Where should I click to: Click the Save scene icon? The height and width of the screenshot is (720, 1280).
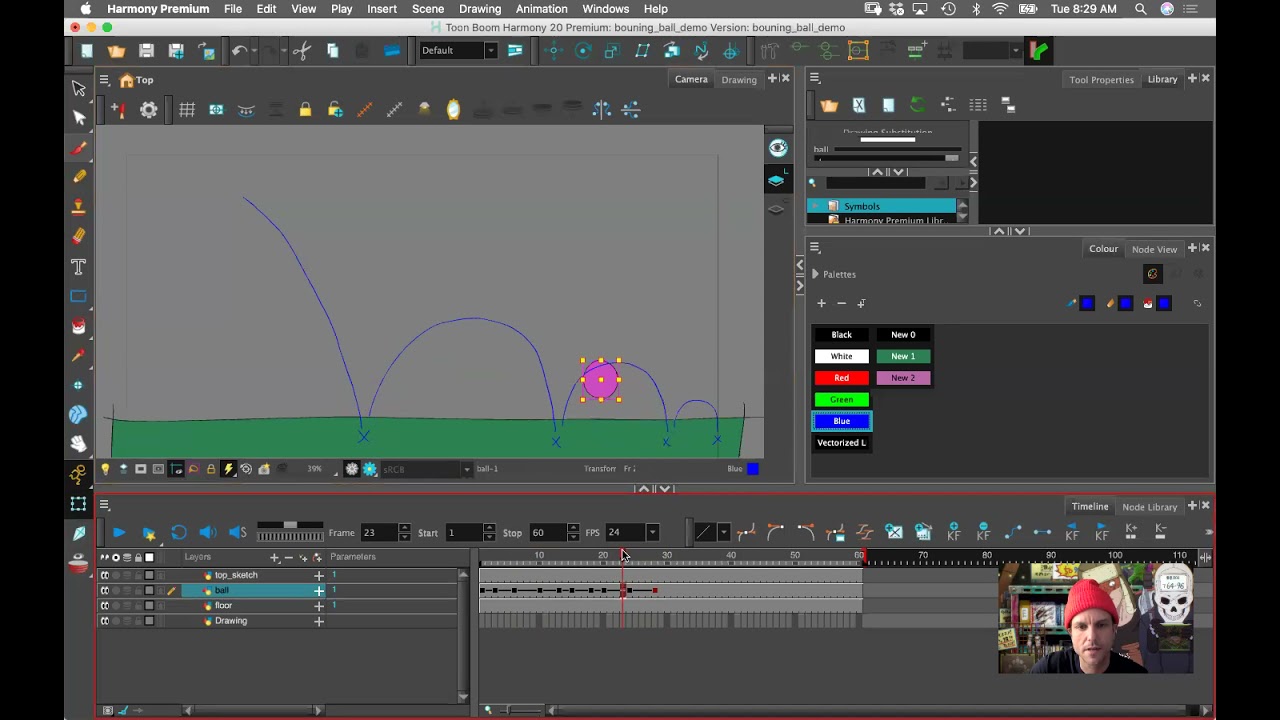click(x=146, y=50)
